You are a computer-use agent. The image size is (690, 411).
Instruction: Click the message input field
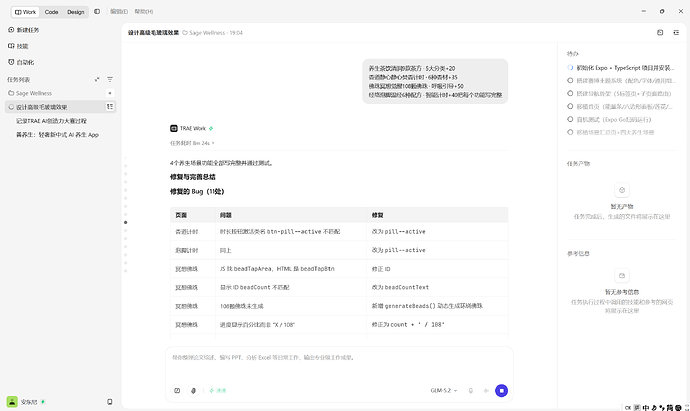(339, 363)
